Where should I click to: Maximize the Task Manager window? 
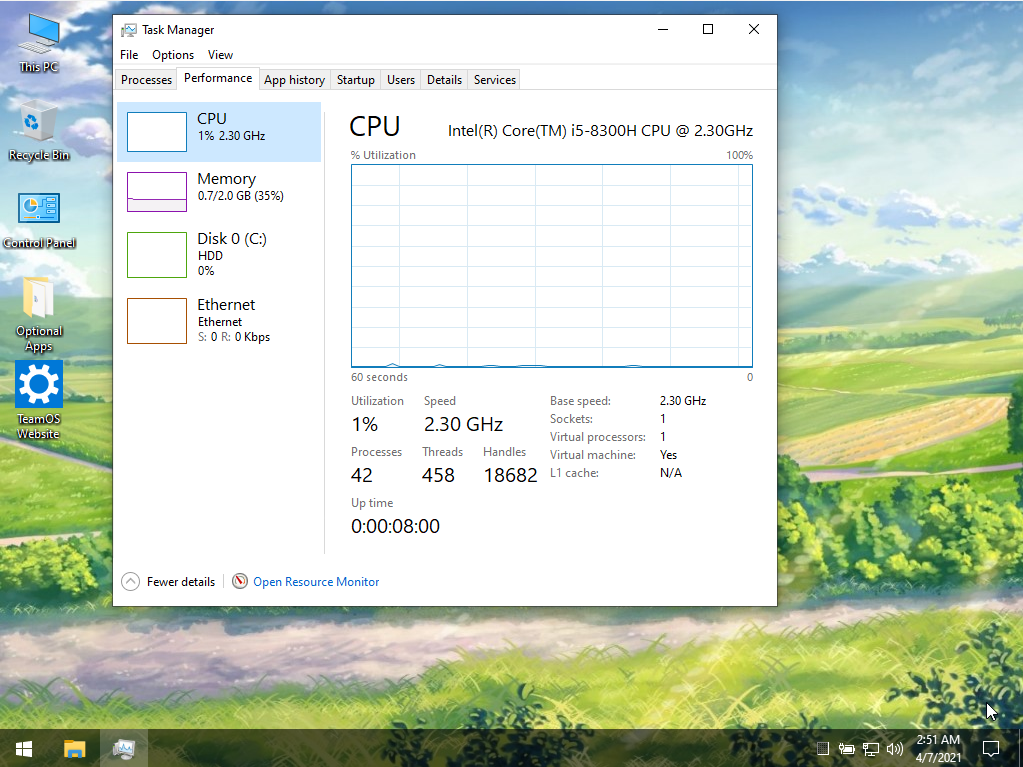click(x=708, y=29)
